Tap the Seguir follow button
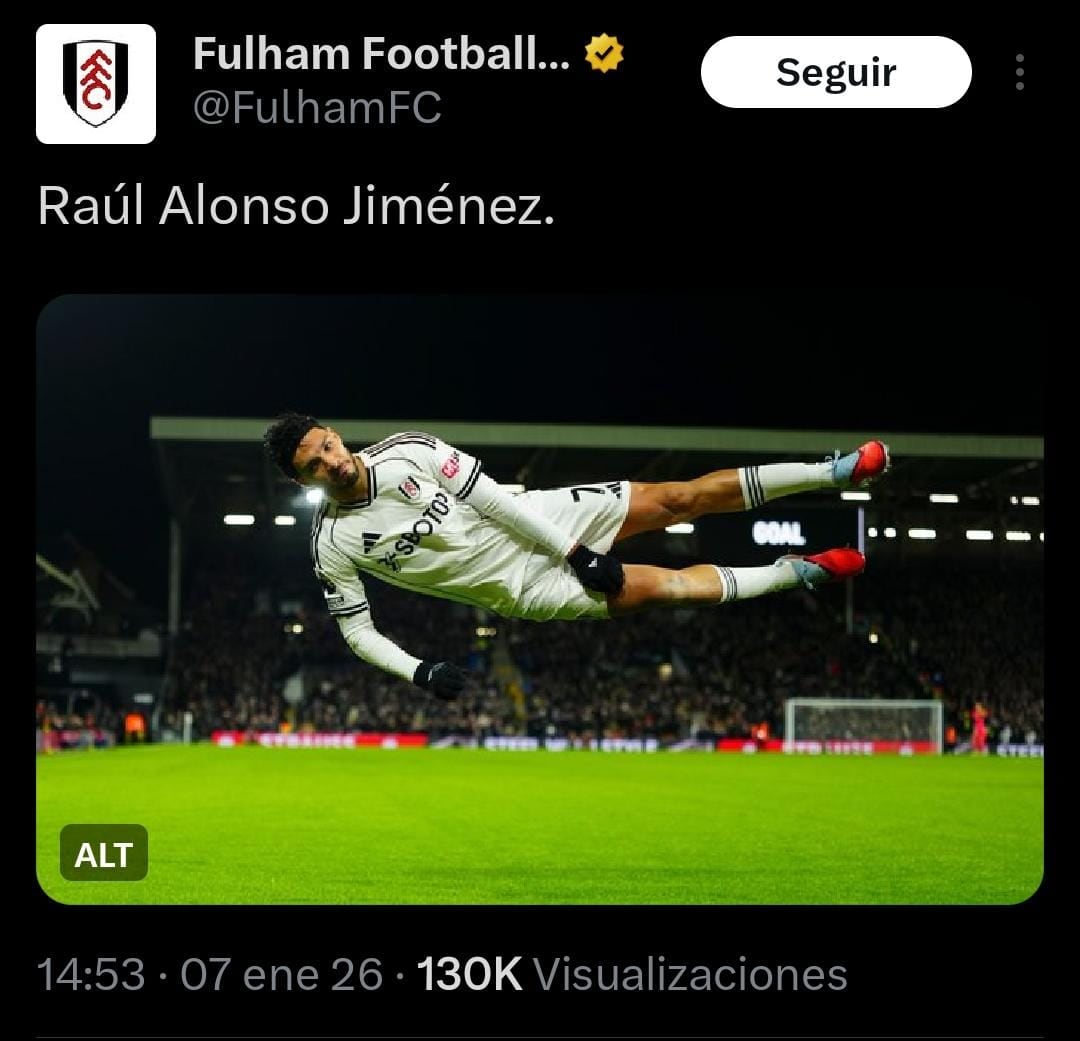Image resolution: width=1080 pixels, height=1041 pixels. [836, 72]
